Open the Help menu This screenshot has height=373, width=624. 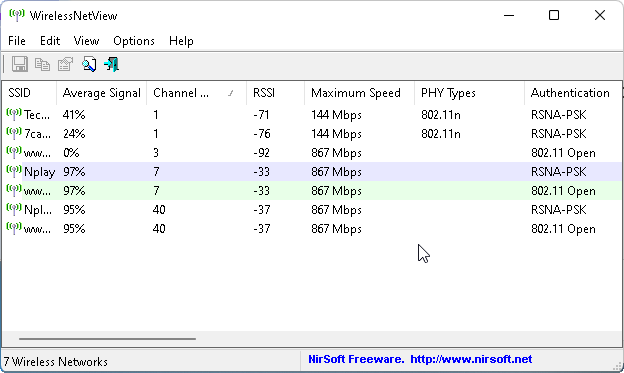click(181, 41)
